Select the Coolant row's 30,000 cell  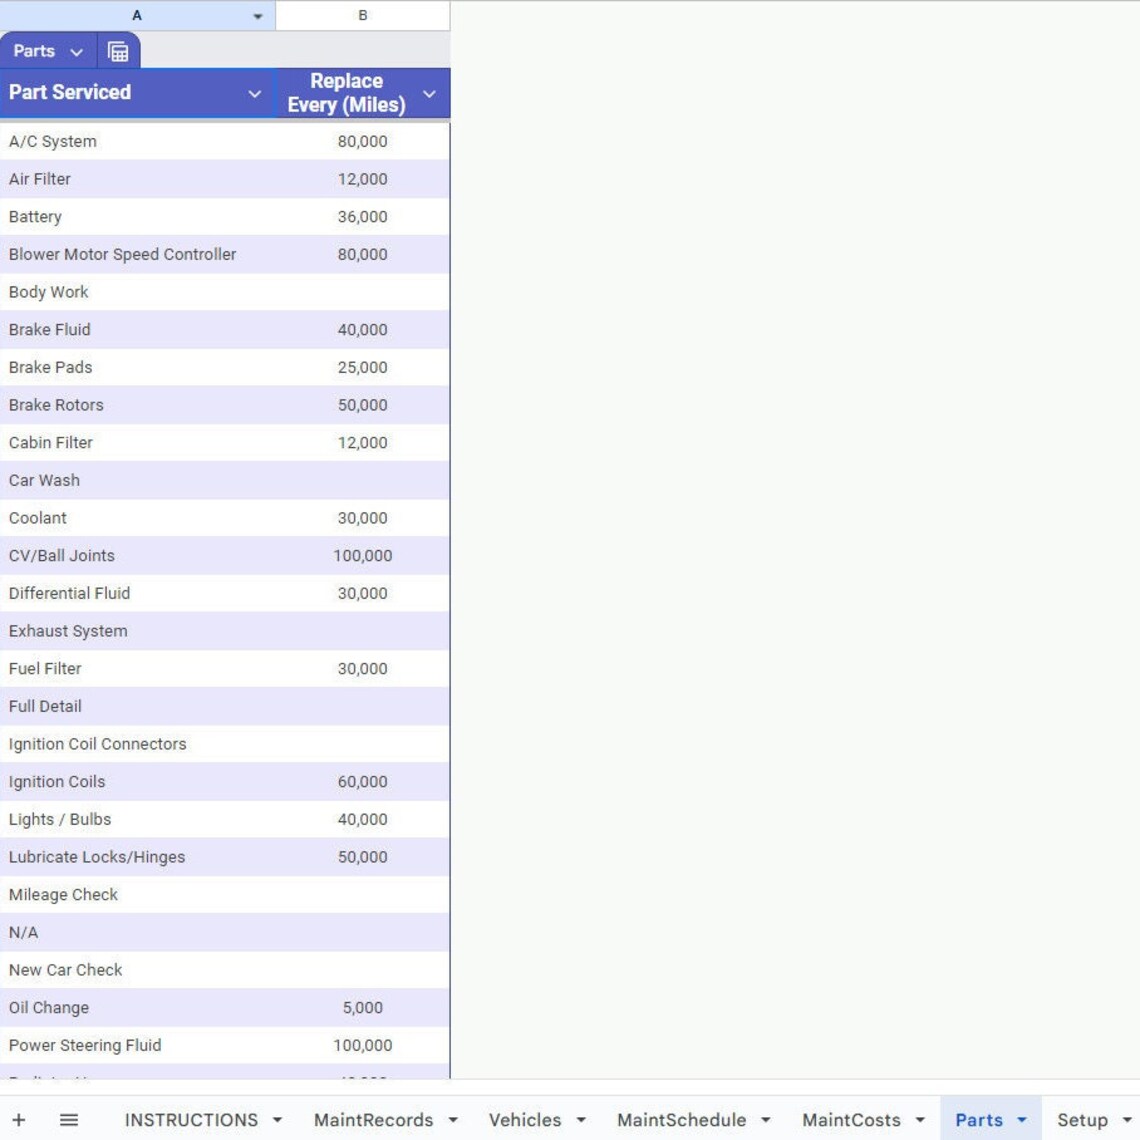click(x=360, y=518)
